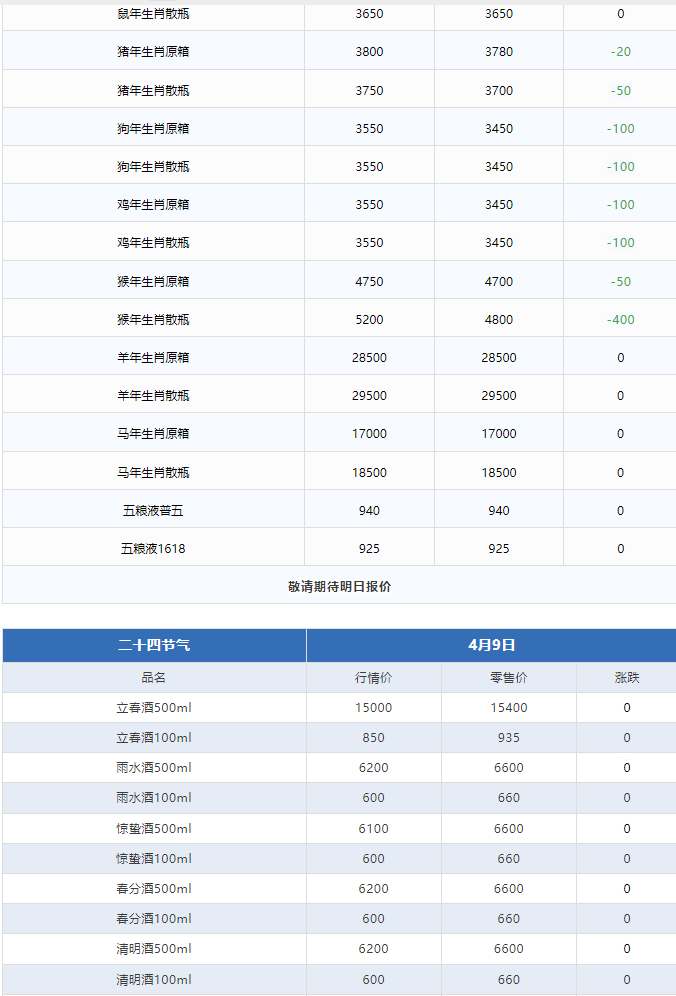Click the 春分酒100ml product name

coord(154,919)
